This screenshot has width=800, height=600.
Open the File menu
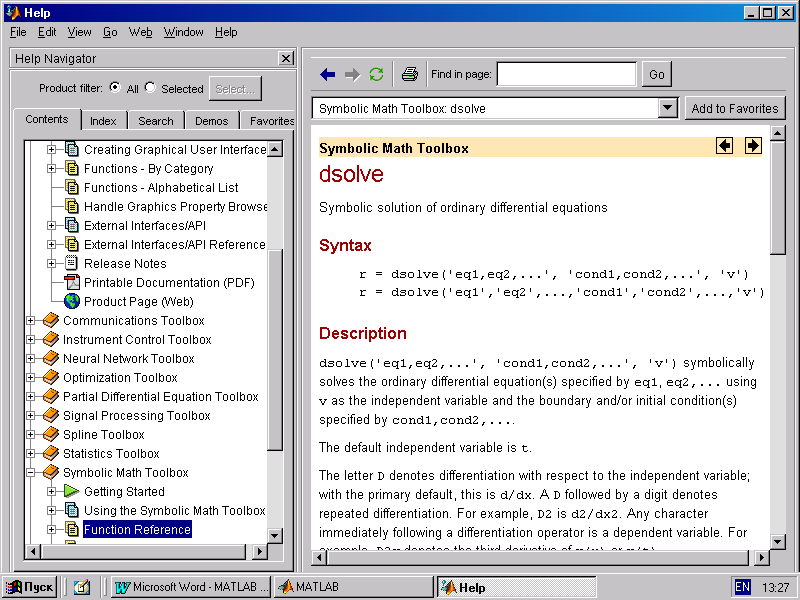(x=18, y=32)
